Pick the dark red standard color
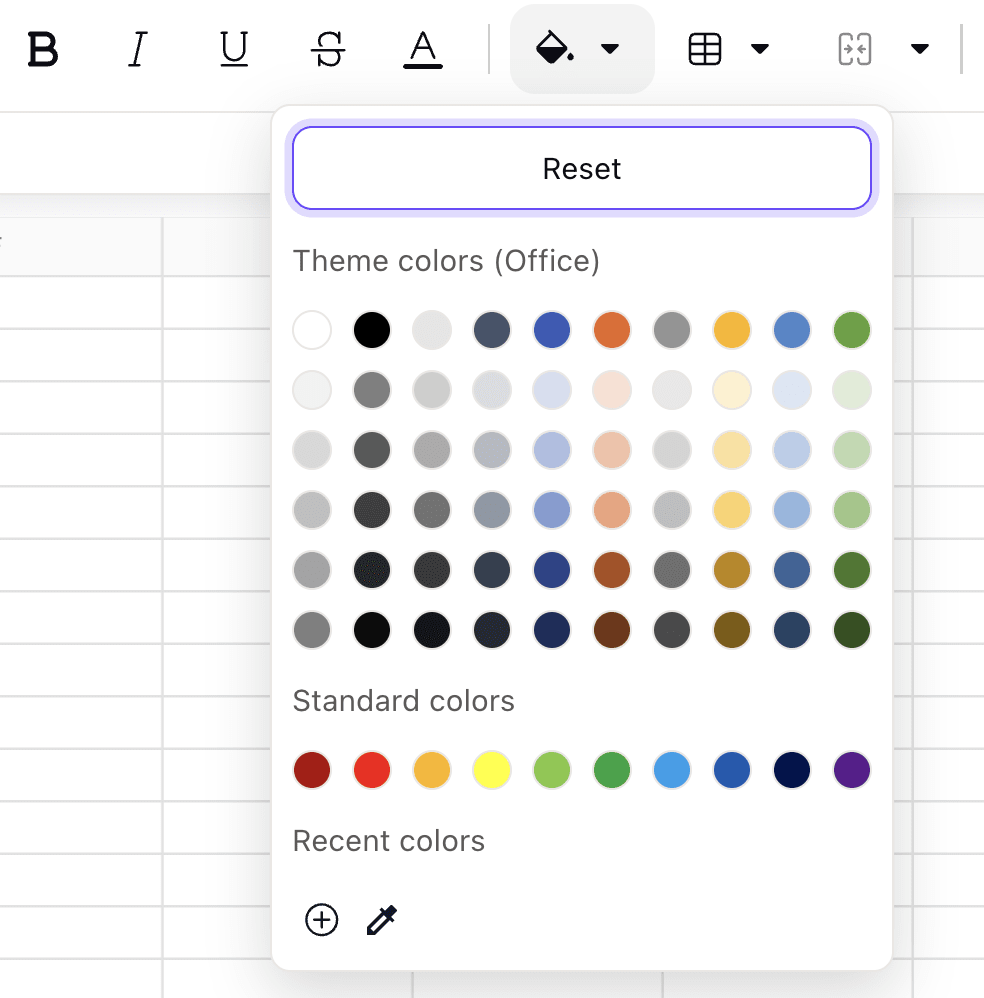Image resolution: width=984 pixels, height=998 pixels. 311,770
